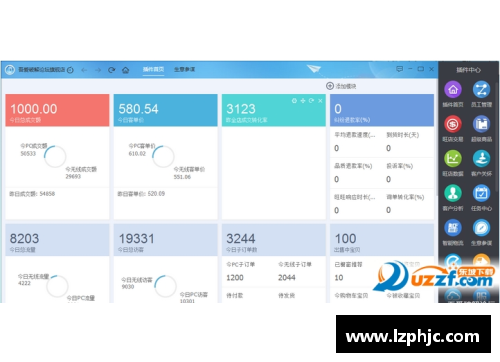Click the 4222 wireless traffic figure
Image resolution: width=500 pixels, height=362 pixels.
(x=24, y=283)
